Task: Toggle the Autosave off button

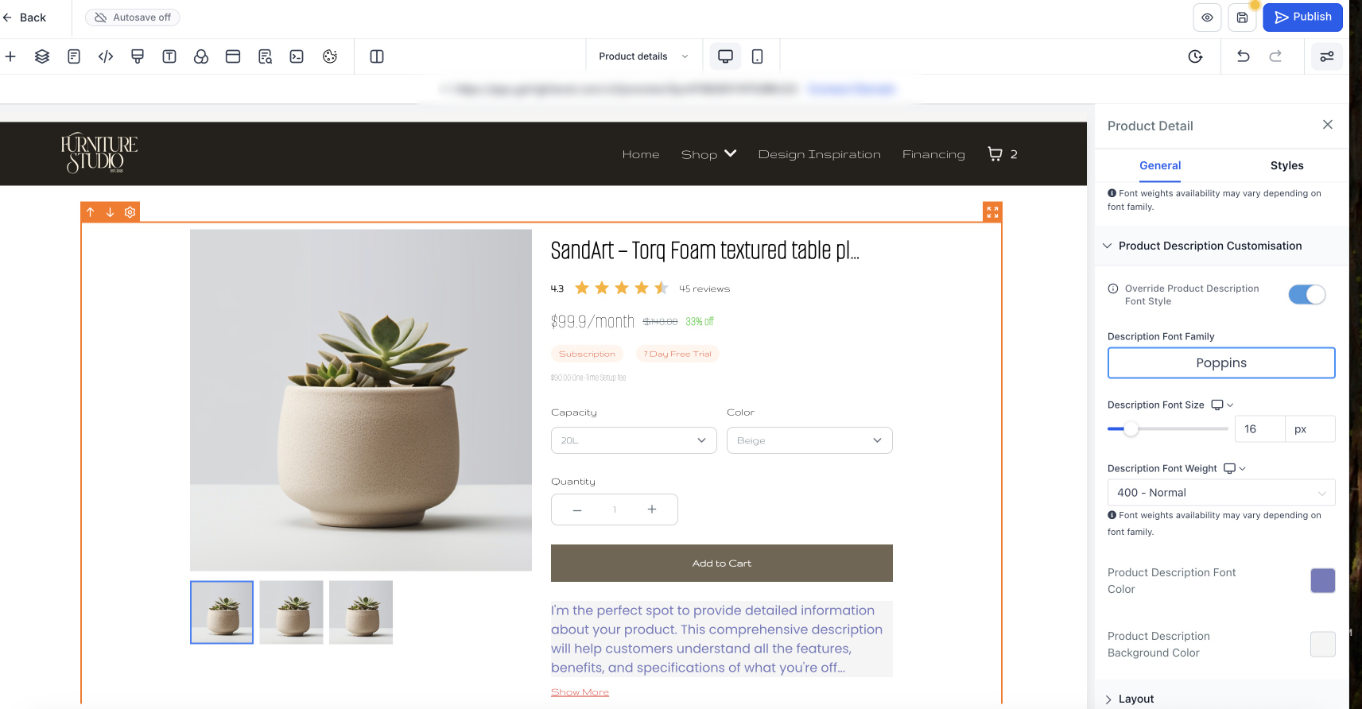Action: (133, 17)
